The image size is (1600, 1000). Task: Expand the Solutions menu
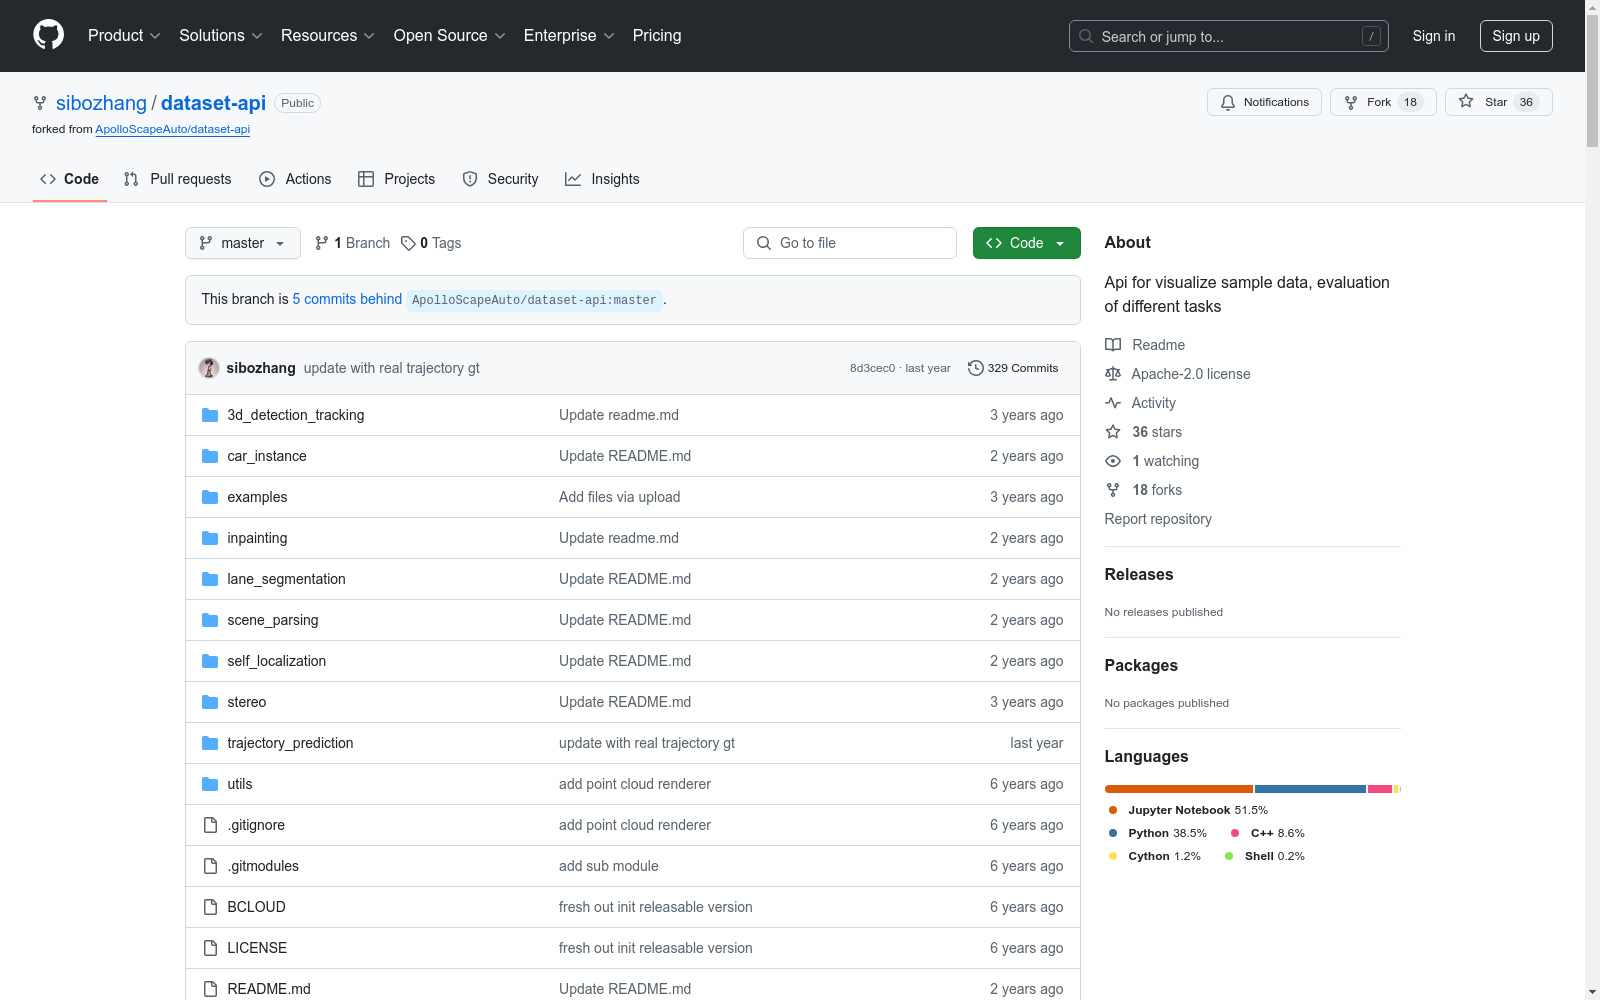point(221,36)
